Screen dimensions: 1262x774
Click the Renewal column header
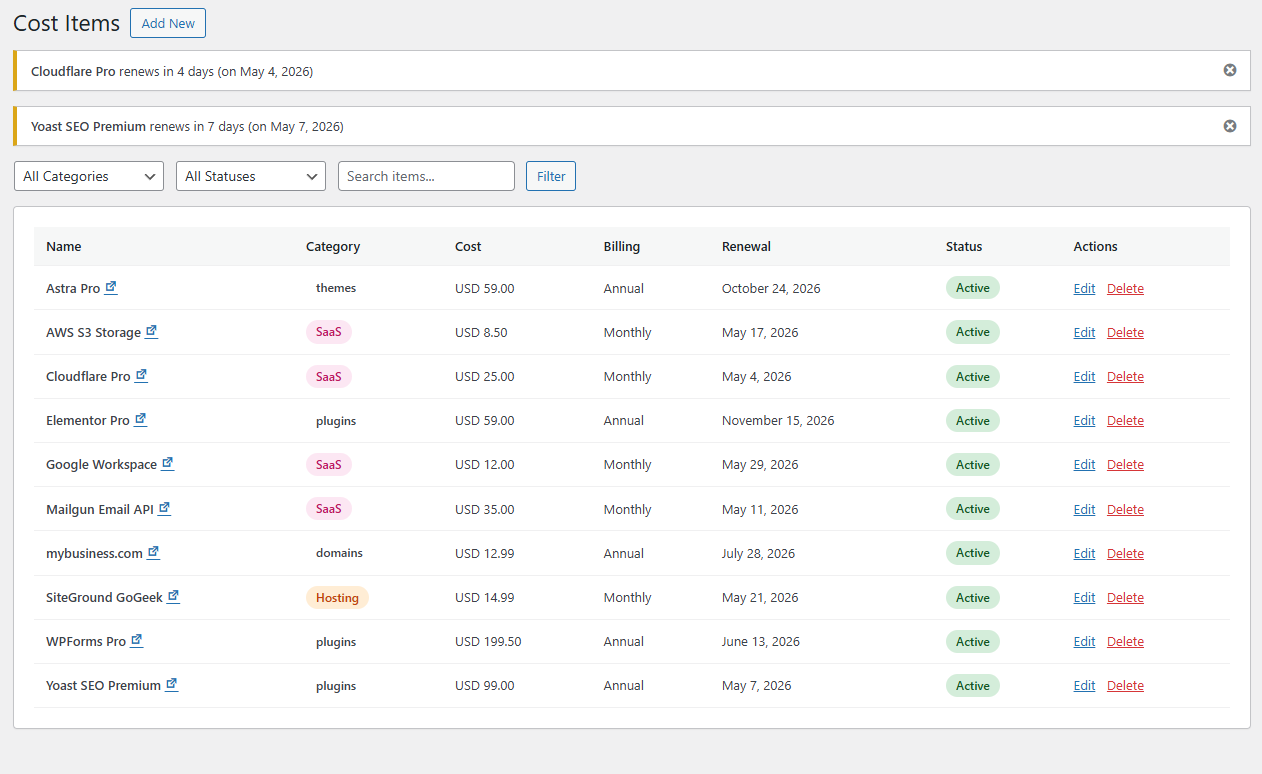tap(746, 246)
